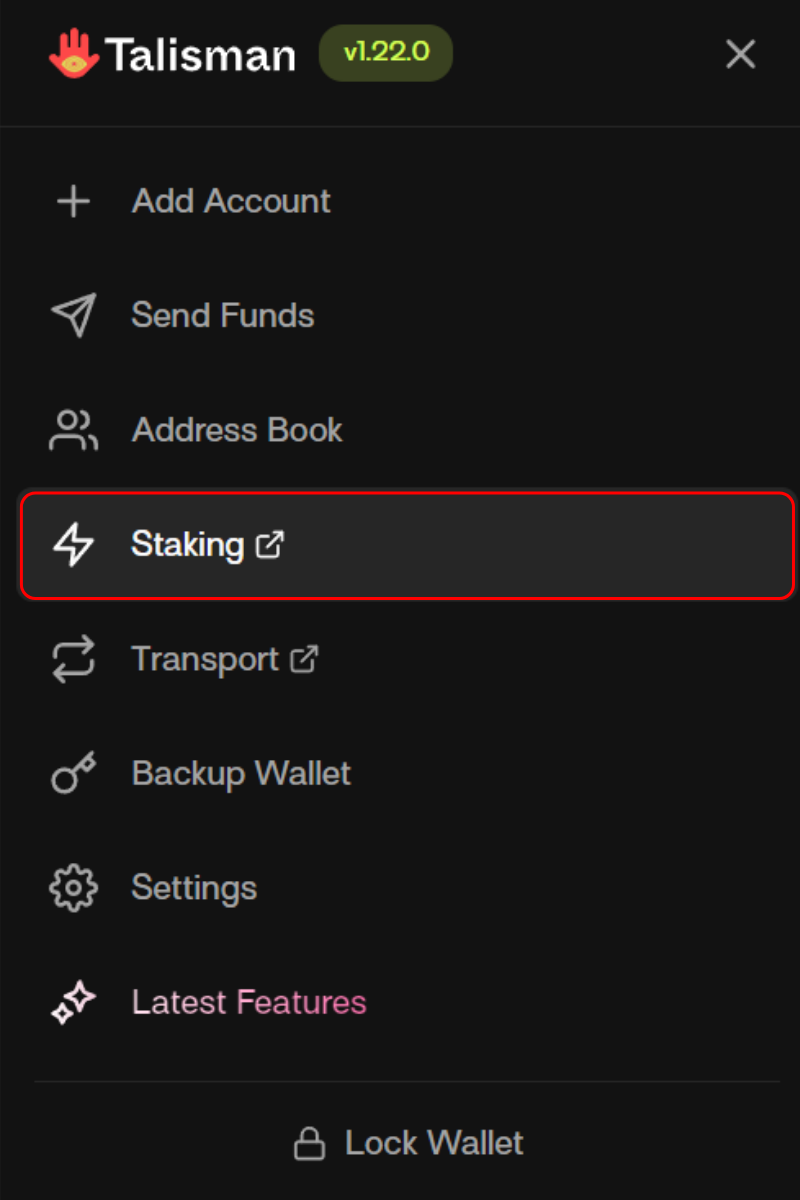
Task: Click the v1.22.0 version badge
Action: coord(385,54)
